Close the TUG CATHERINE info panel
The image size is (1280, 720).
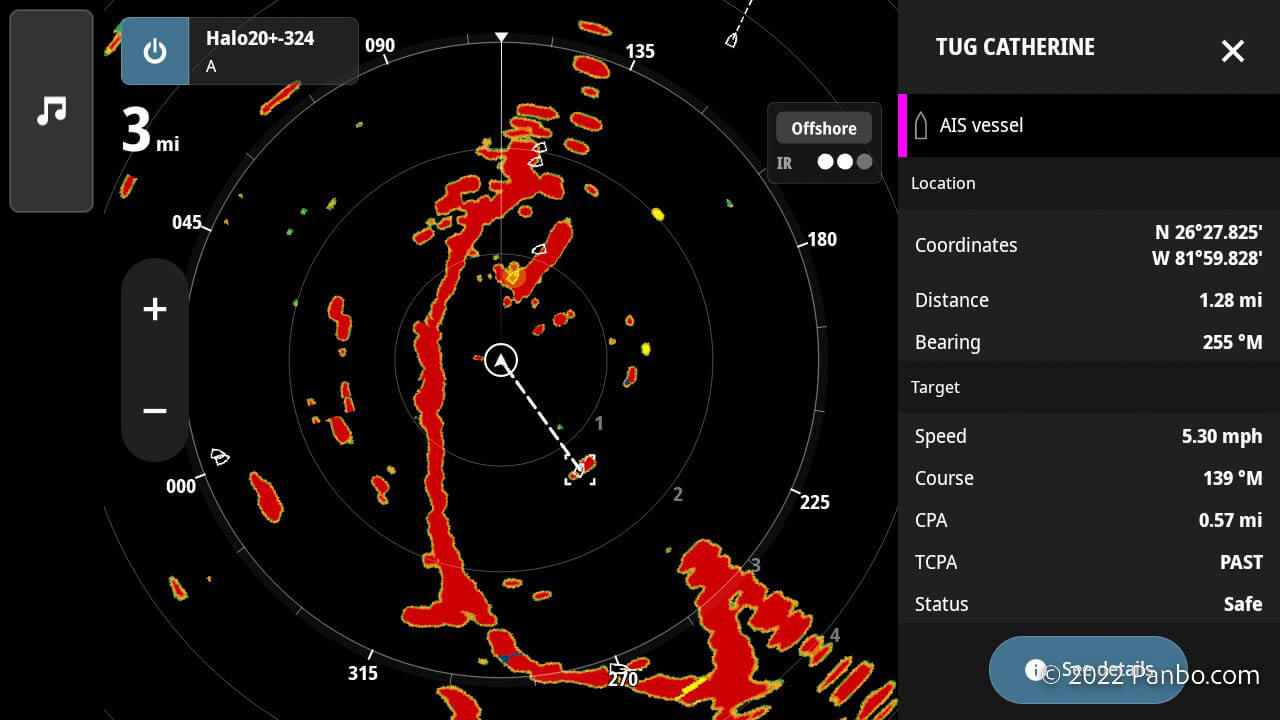point(1232,51)
